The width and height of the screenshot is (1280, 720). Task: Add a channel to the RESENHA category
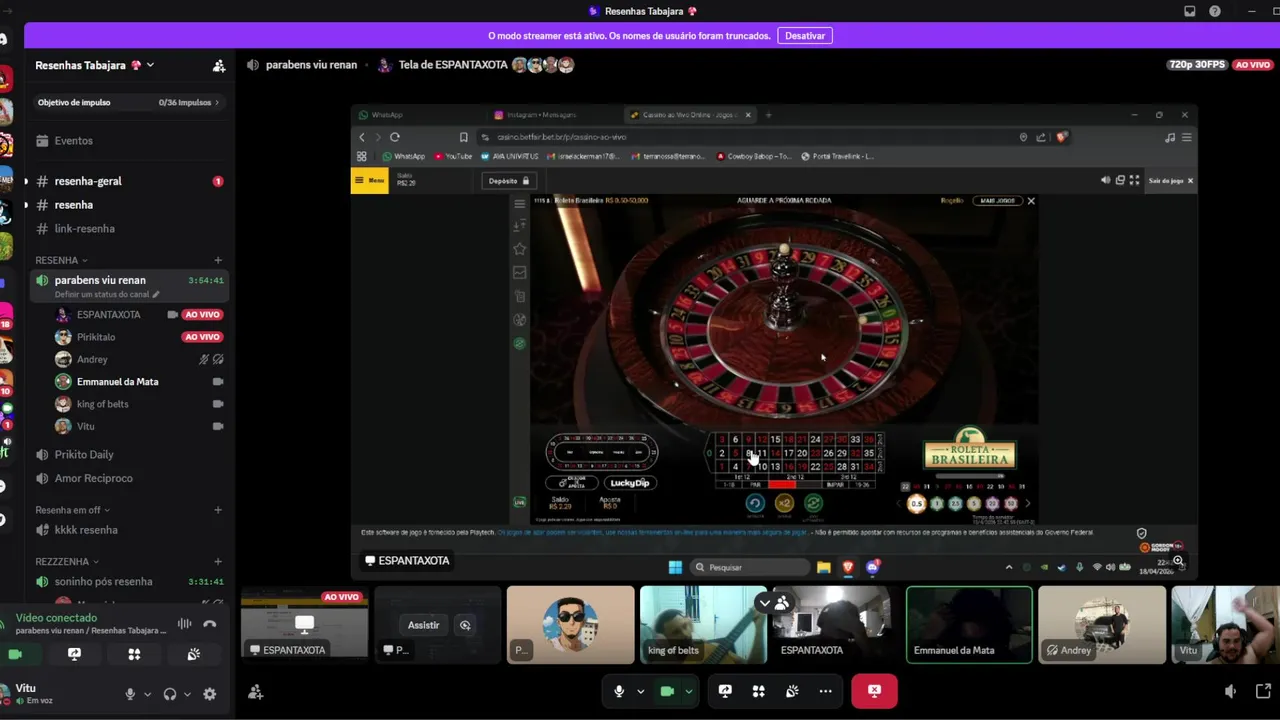point(218,260)
